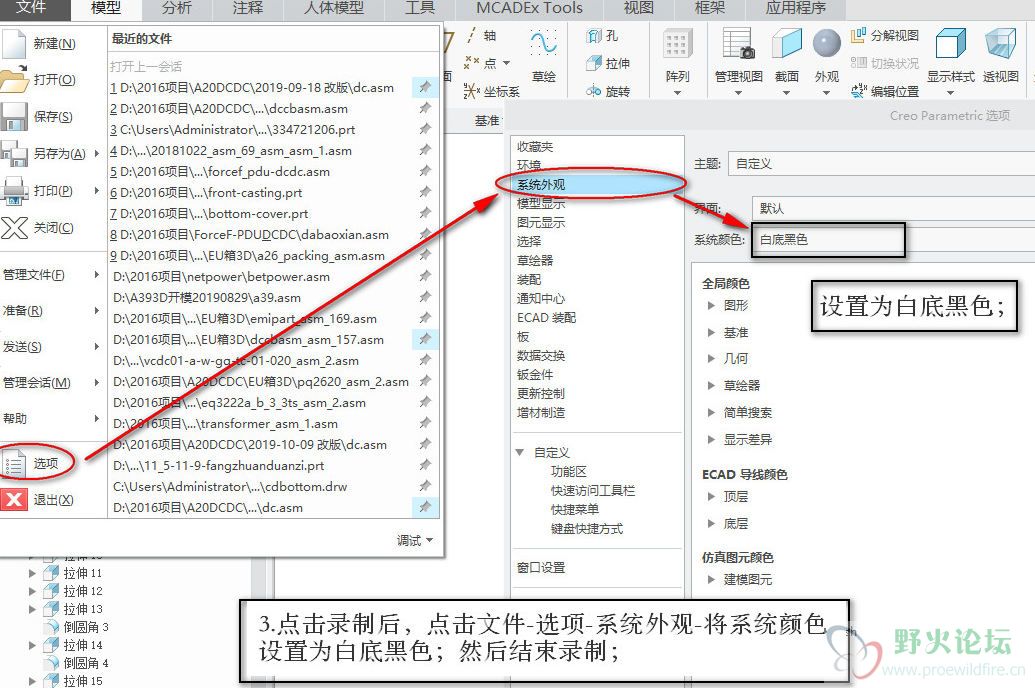Expand Geometry (几何) color group

tap(711, 359)
